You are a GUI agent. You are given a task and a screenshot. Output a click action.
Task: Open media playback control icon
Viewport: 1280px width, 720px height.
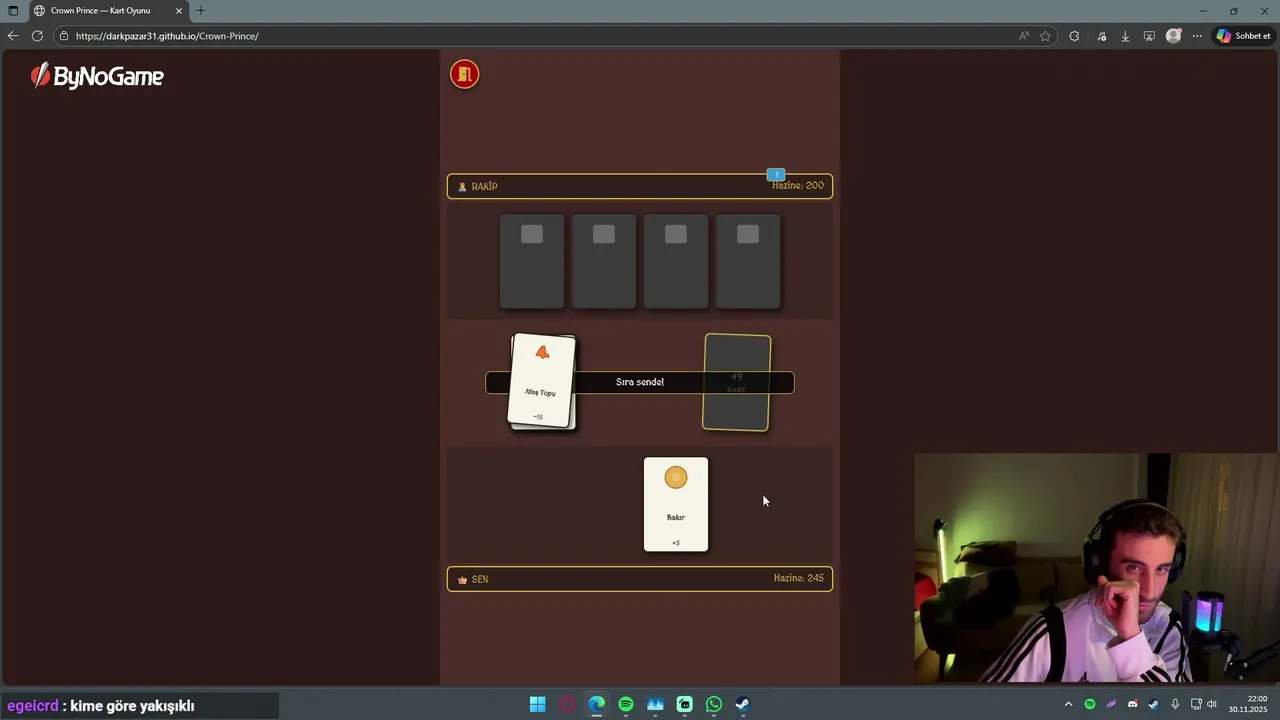[1102, 36]
